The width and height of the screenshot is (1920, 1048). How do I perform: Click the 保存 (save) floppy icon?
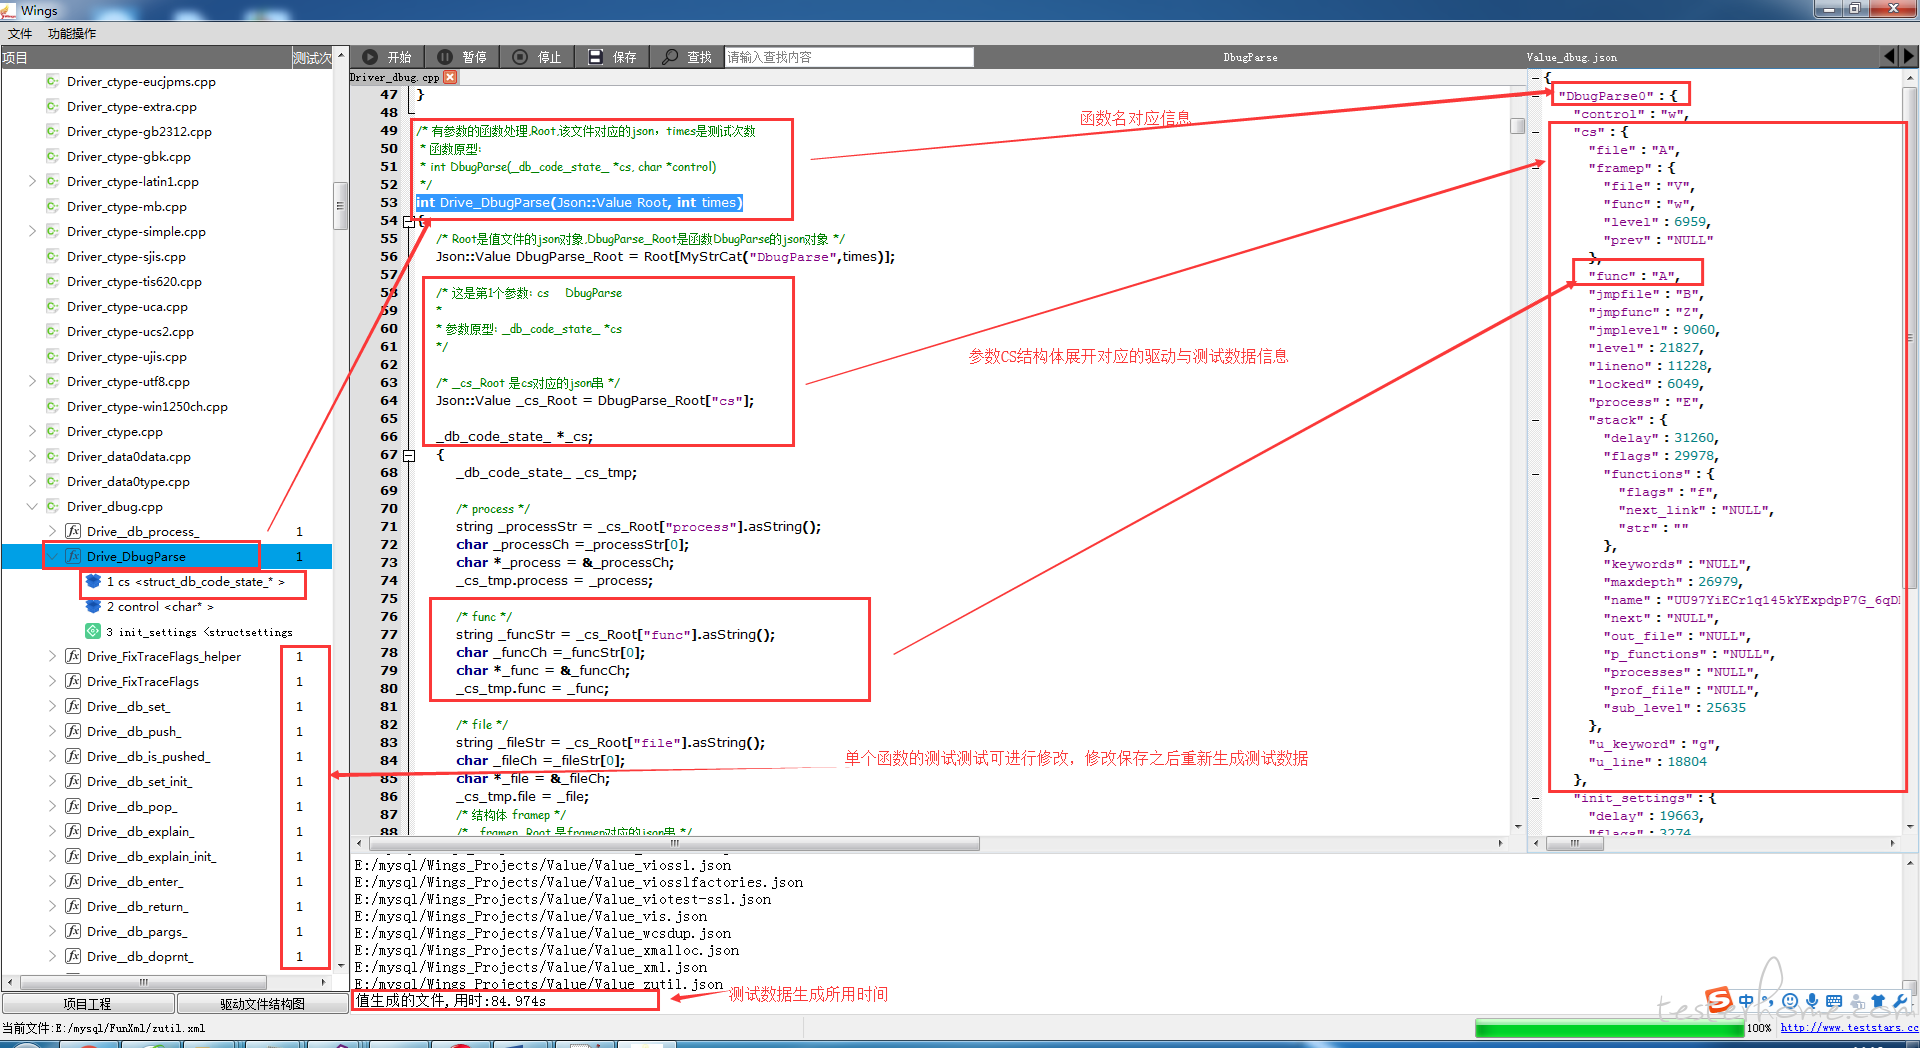click(x=595, y=57)
